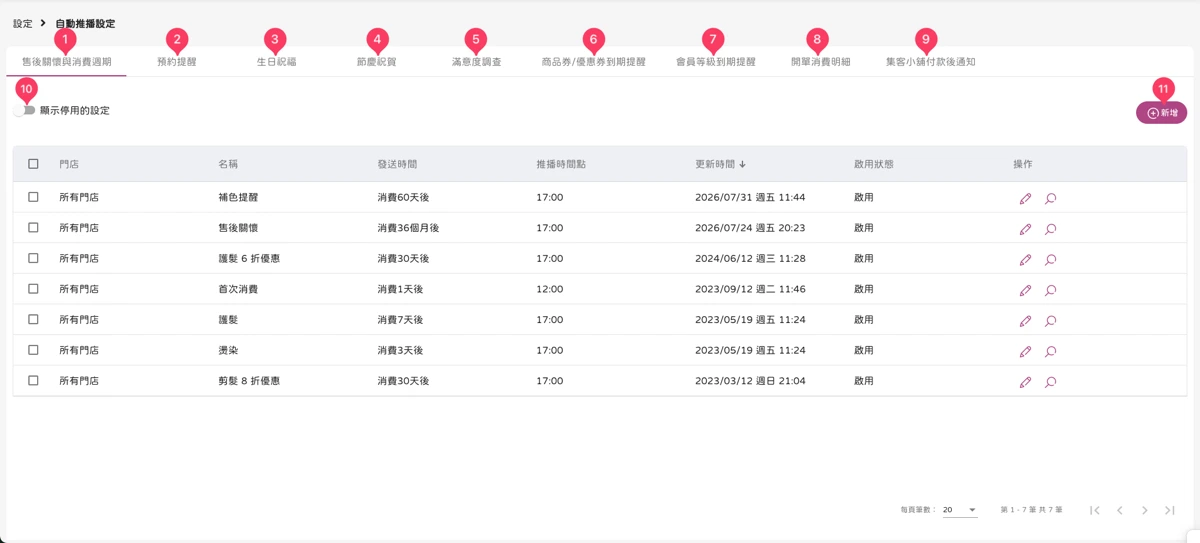Screen dimensions: 1200x543
Task: Edit the 首次消費 row with pencil icon
Action: click(1025, 290)
